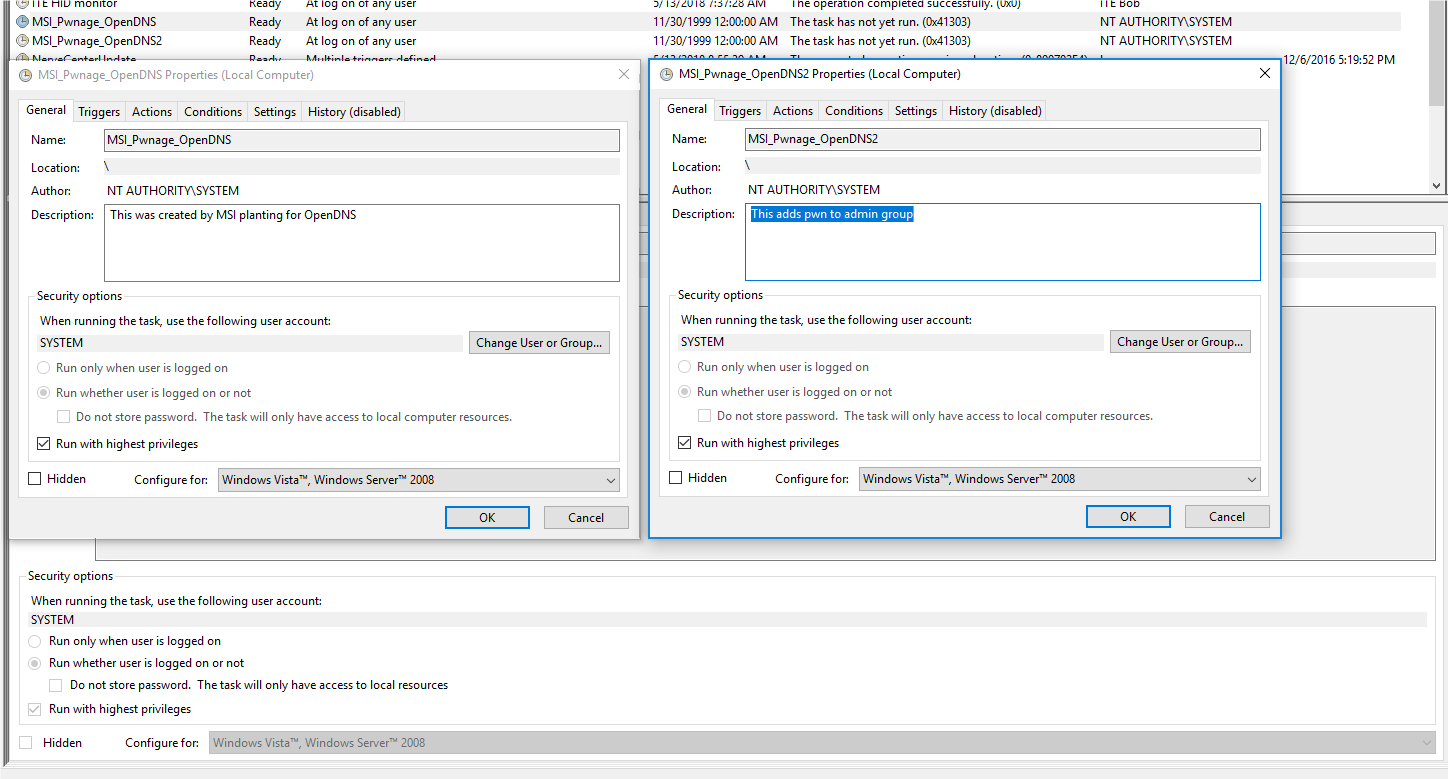Viewport: 1448px width, 779px height.
Task: Click title bar clock icon of MSI_Pwnage_OpenDNS Properties
Action: coord(25,75)
